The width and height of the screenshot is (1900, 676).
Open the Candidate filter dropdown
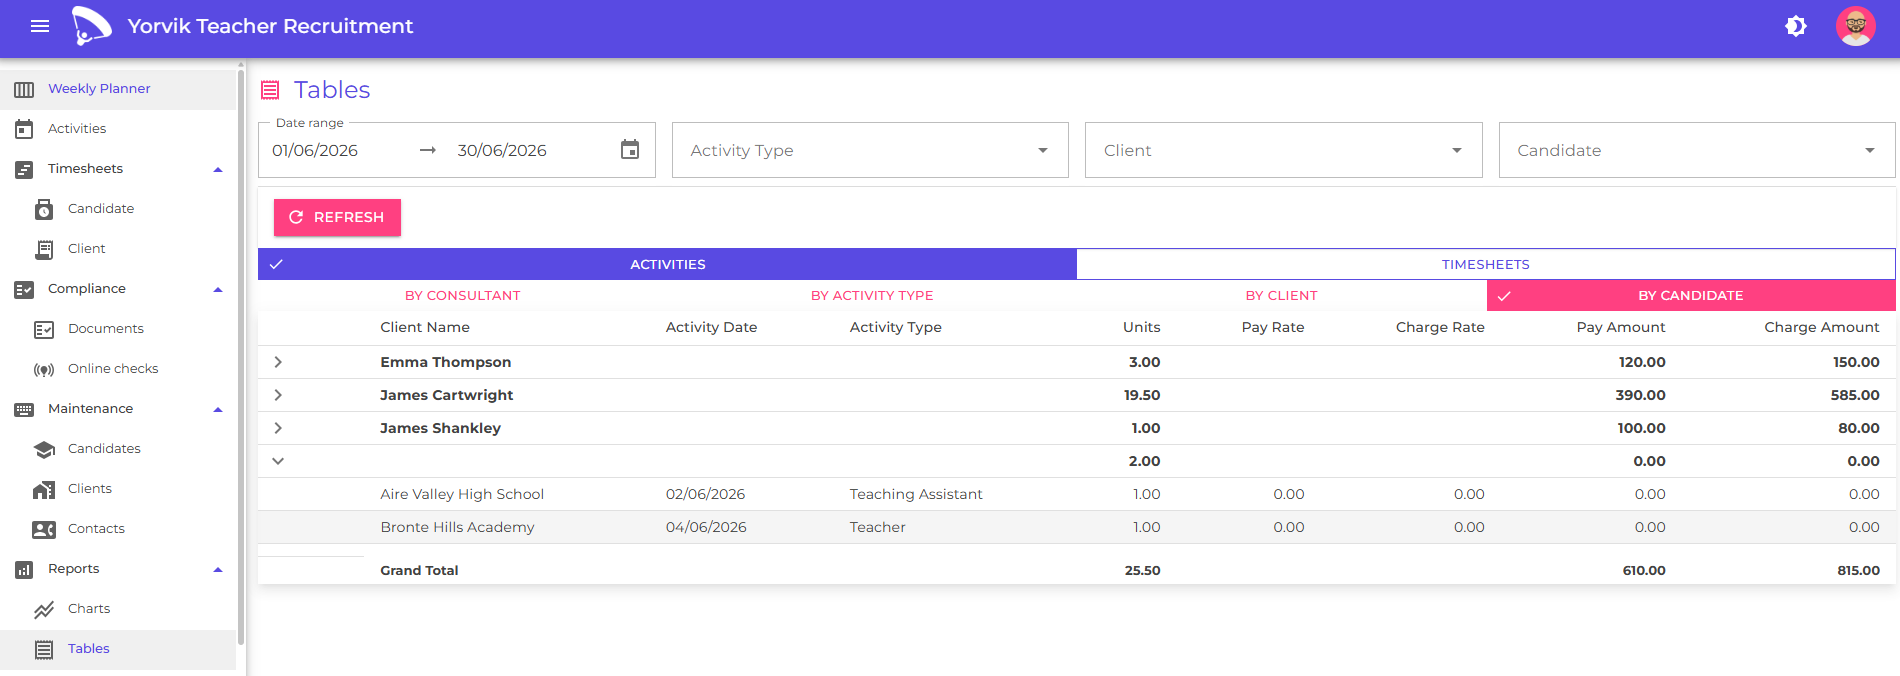[x=1696, y=150]
